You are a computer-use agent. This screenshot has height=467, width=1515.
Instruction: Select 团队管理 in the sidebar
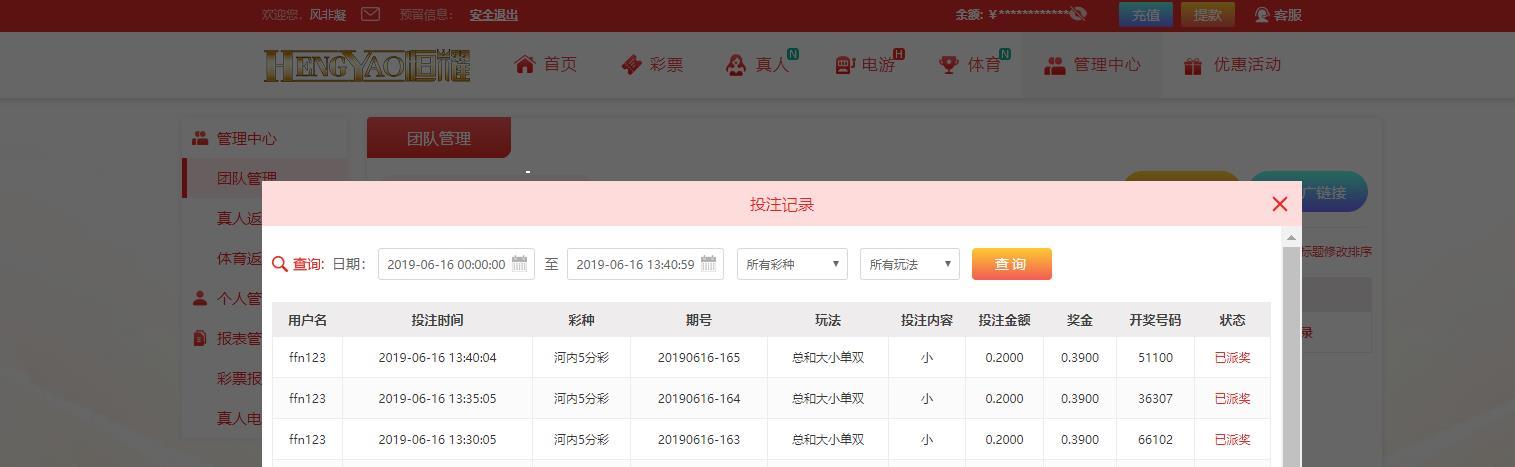pos(247,178)
